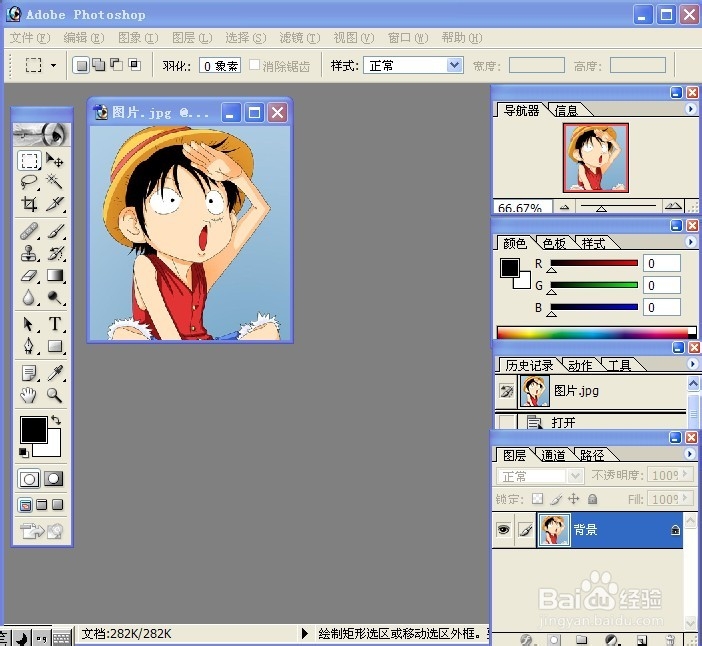Open marquee tool preset picker arrow
This screenshot has height=646, width=702.
(53, 65)
